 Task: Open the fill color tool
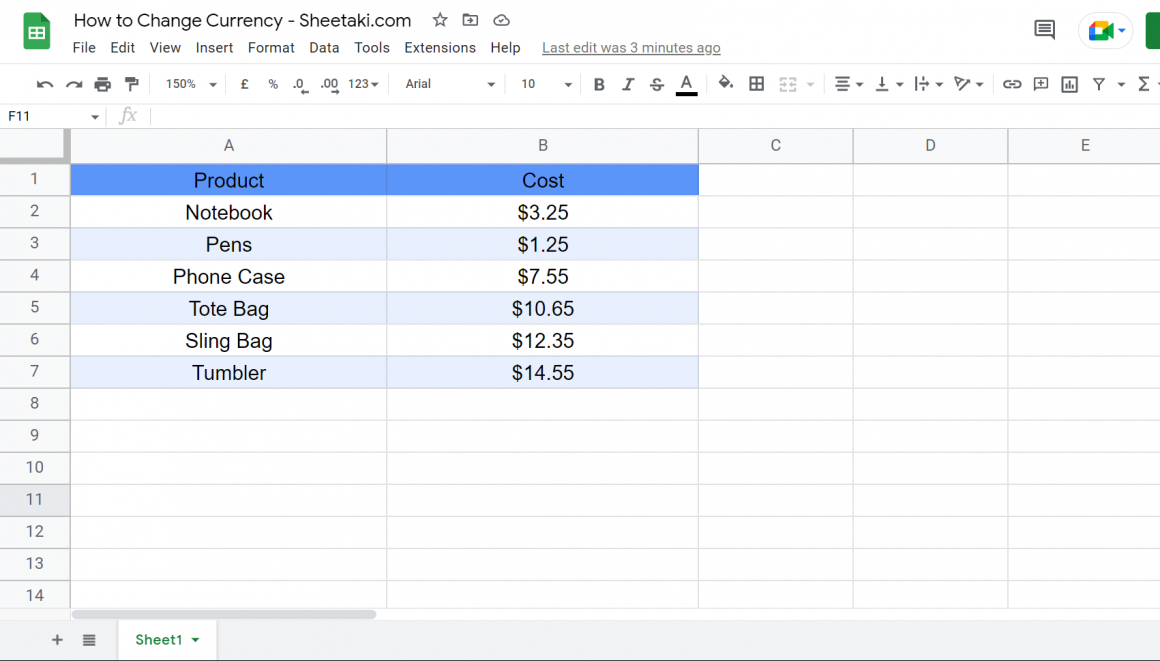(x=725, y=84)
